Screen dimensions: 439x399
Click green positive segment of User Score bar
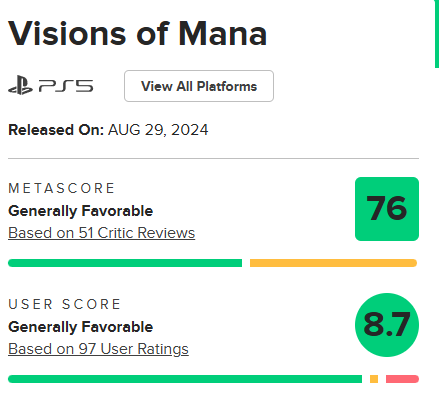pyautogui.click(x=185, y=379)
